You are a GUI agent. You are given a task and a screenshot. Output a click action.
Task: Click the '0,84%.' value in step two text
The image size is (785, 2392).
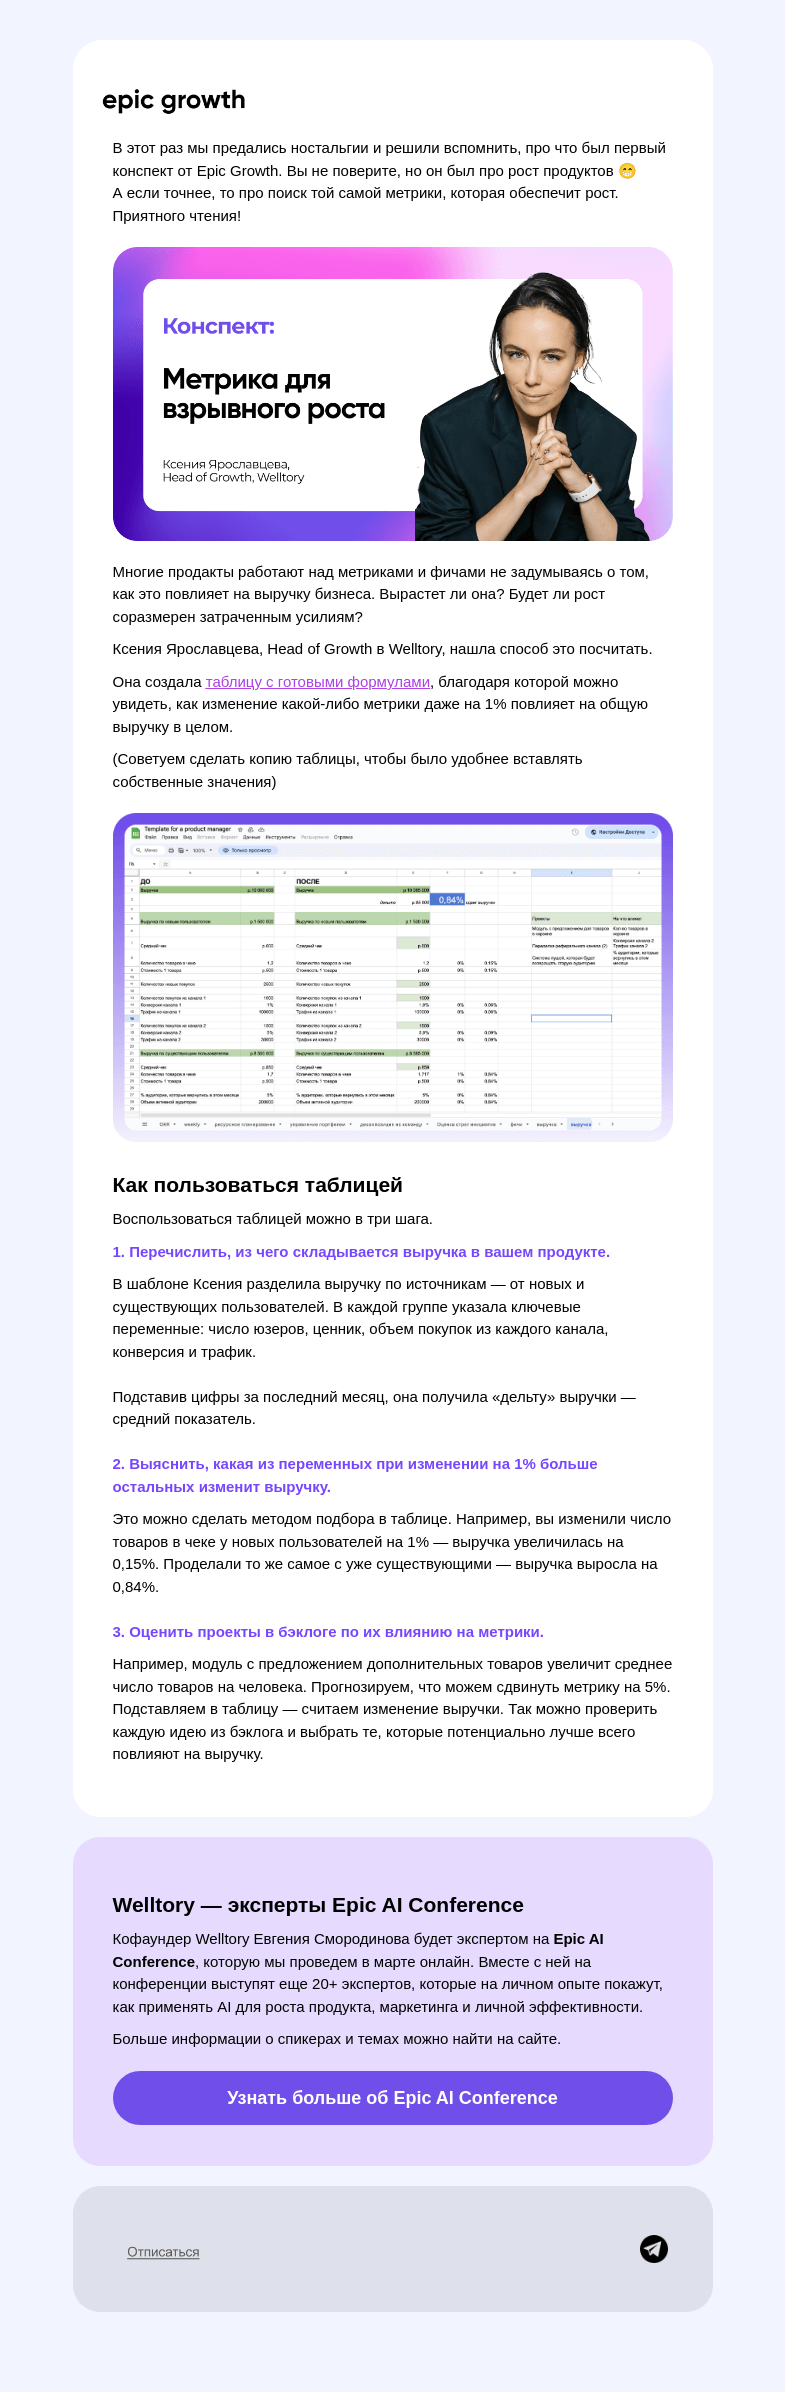pos(136,1587)
